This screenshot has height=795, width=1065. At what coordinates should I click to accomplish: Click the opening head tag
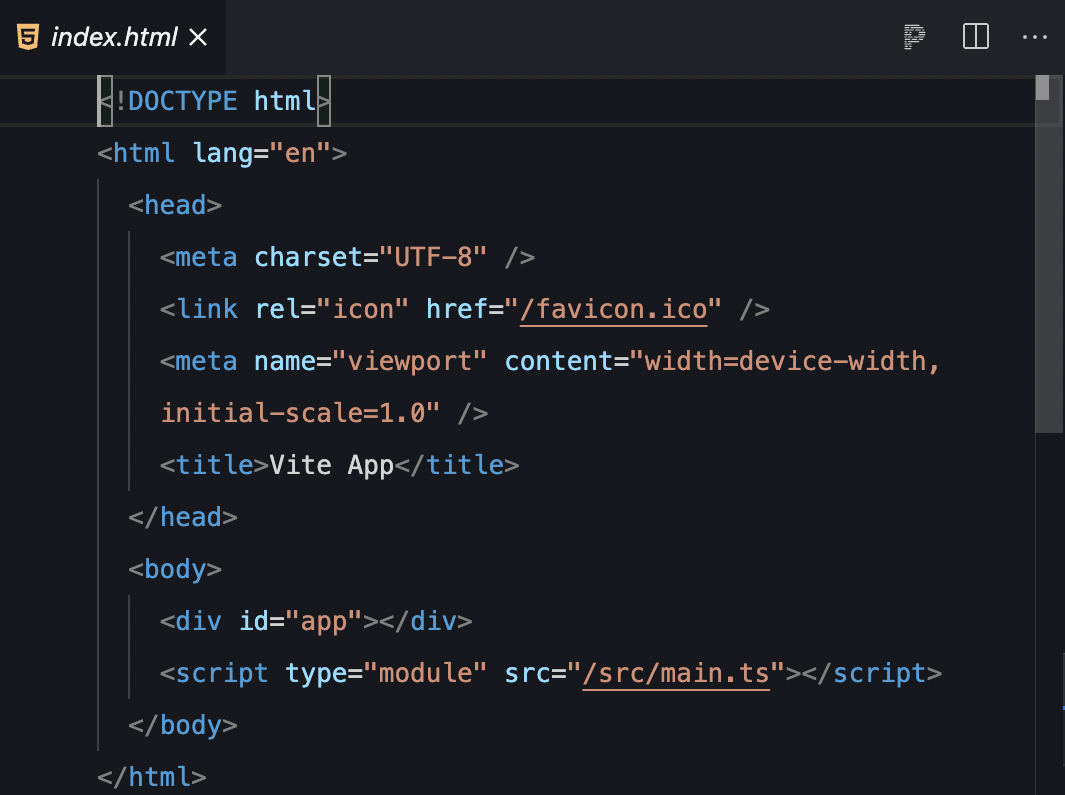tap(175, 205)
